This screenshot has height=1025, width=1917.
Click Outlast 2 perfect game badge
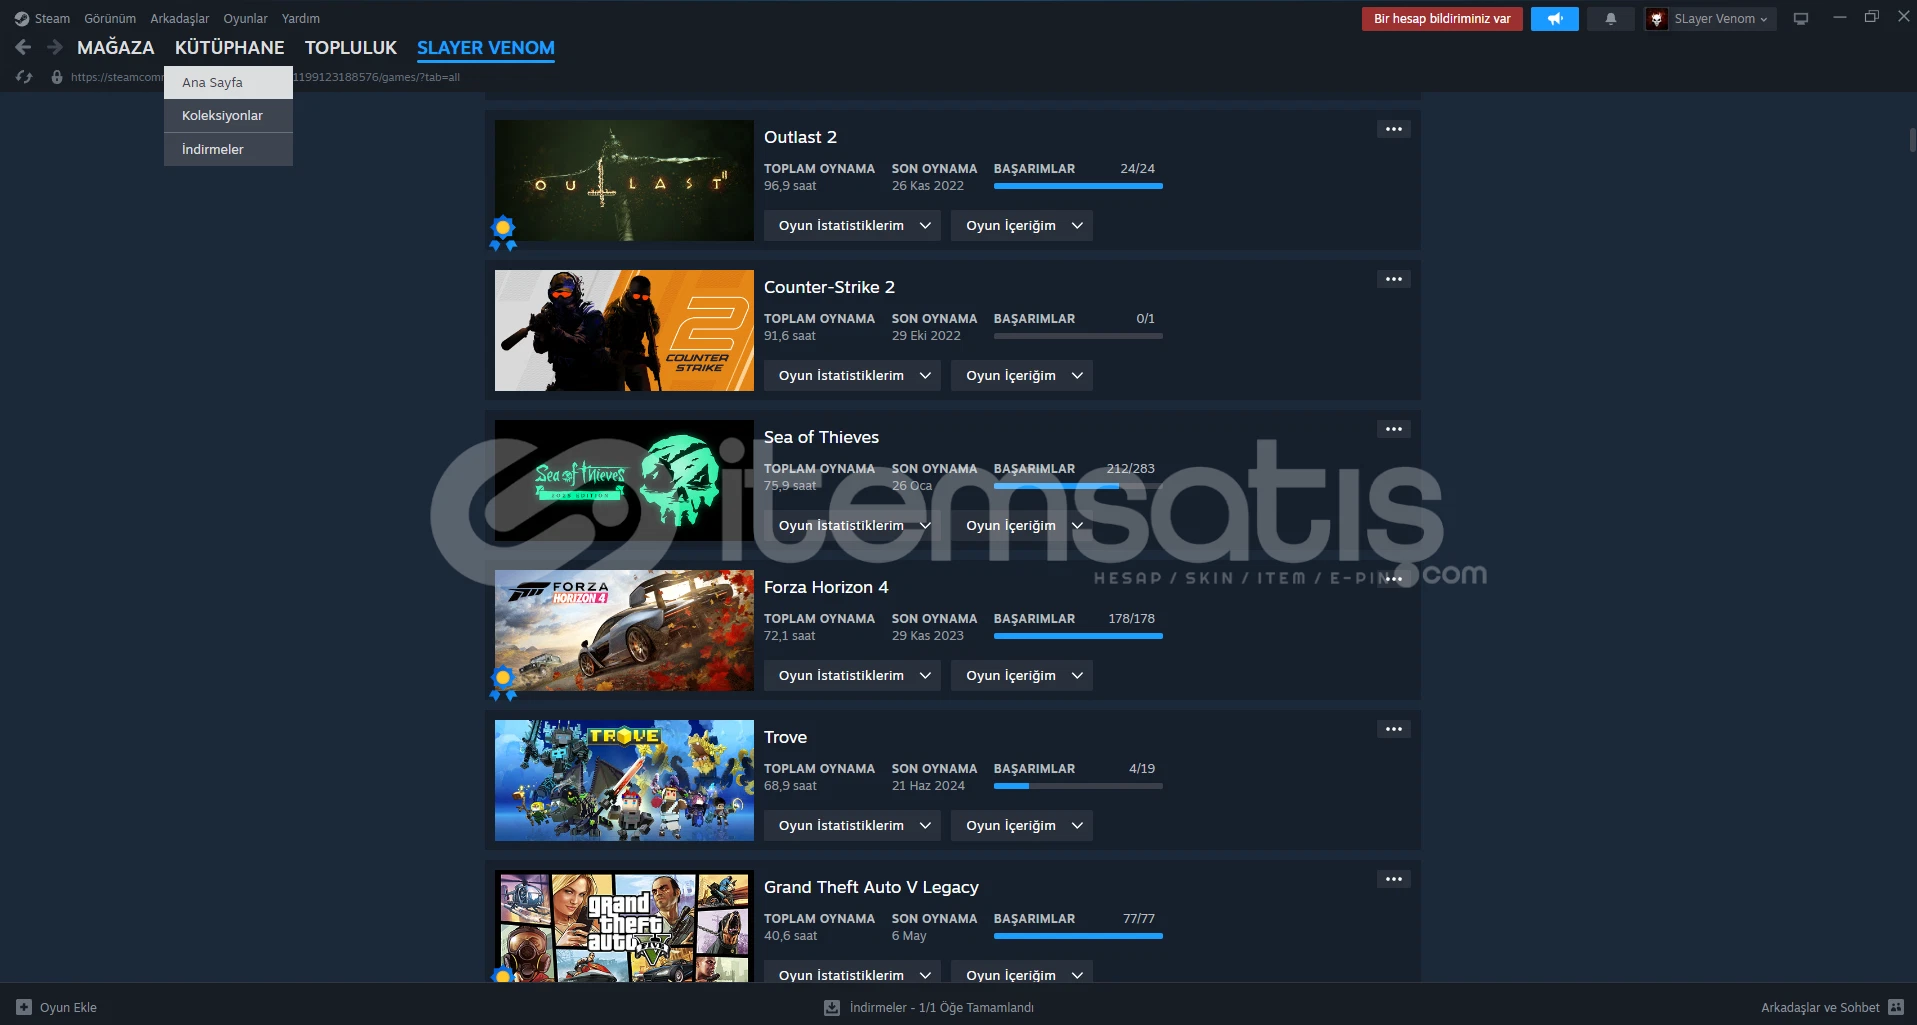point(503,233)
